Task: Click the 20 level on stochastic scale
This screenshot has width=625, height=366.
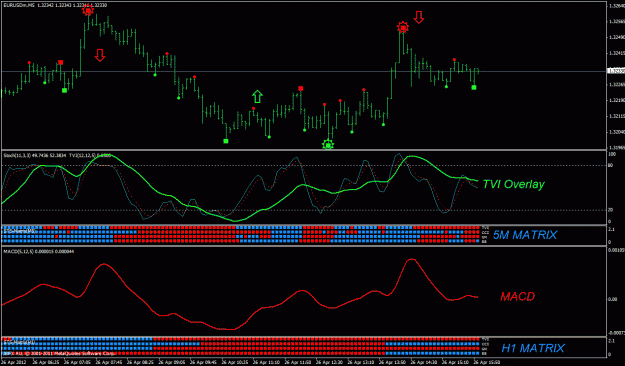Action: 611,210
